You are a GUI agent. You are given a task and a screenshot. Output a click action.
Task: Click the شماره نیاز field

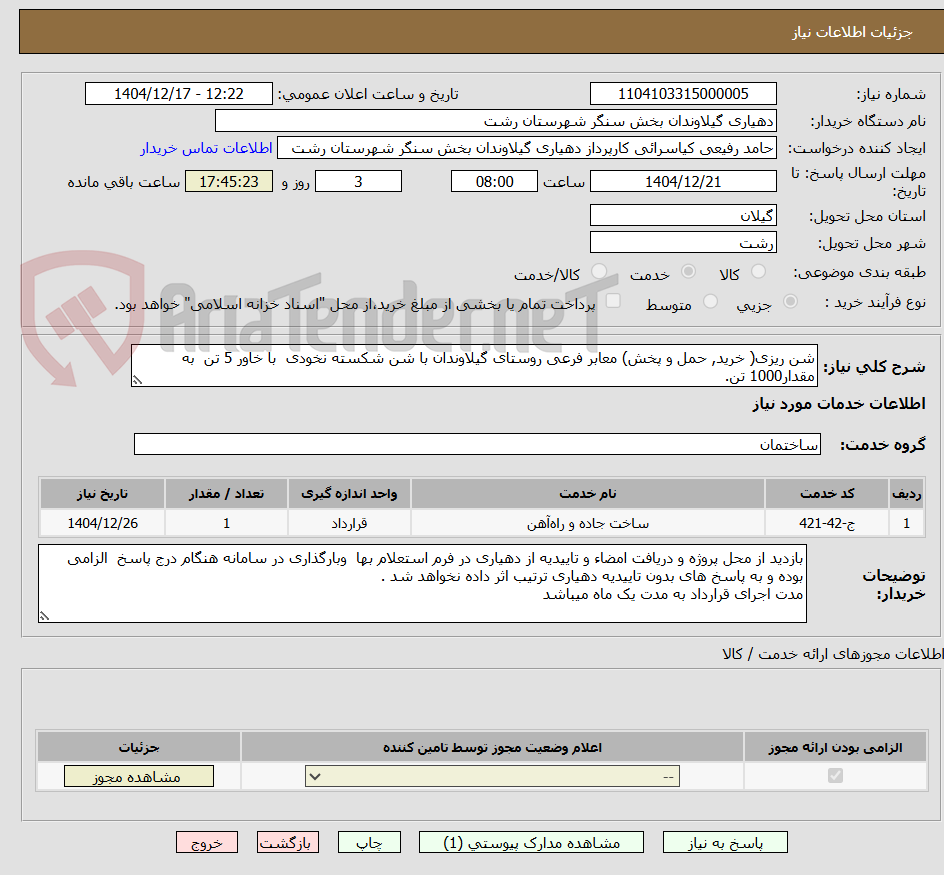(683, 94)
